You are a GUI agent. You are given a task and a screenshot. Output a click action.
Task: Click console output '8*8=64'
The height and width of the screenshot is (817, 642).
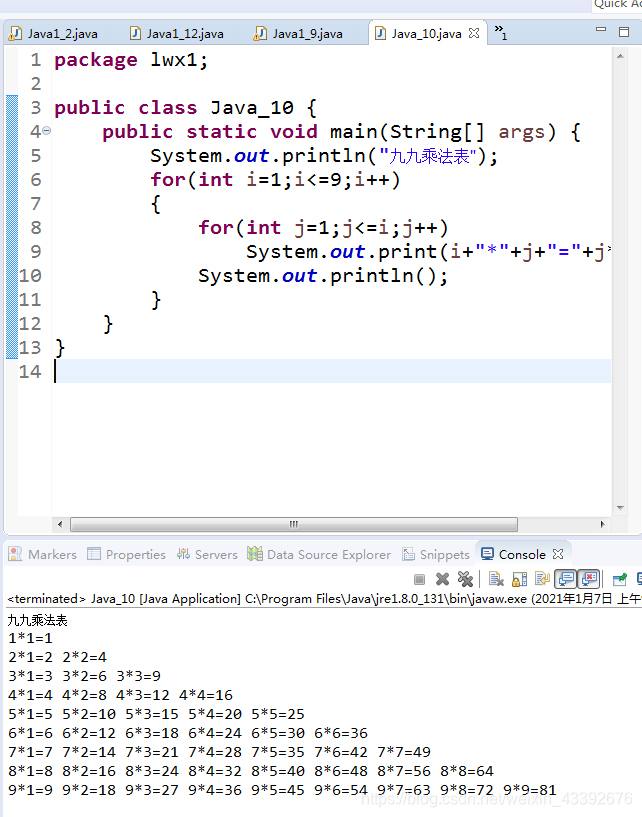467,771
